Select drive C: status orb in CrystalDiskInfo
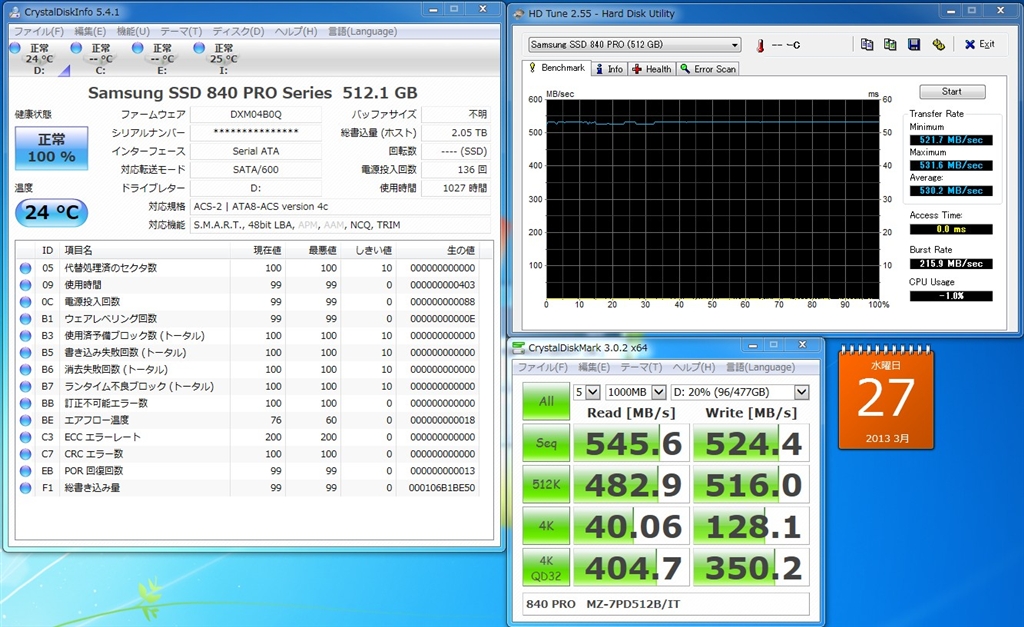 pyautogui.click(x=76, y=48)
